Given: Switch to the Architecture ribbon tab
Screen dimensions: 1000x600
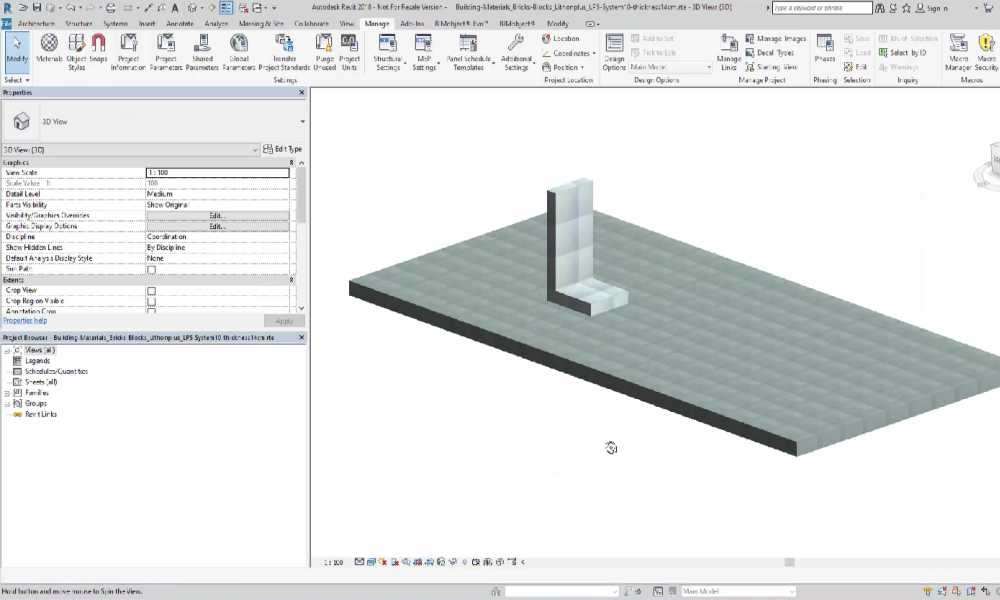Looking at the screenshot, I should pyautogui.click(x=37, y=22).
